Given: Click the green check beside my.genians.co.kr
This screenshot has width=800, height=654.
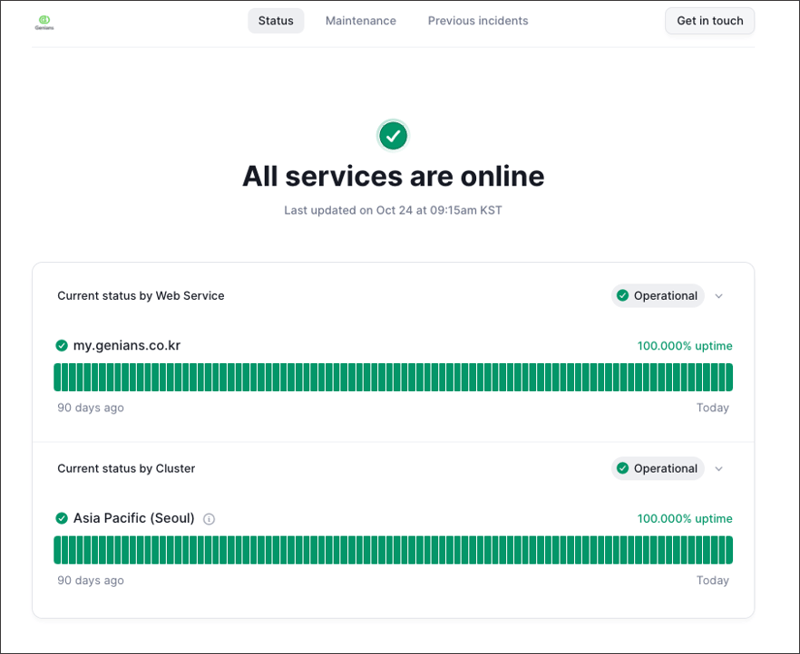Looking at the screenshot, I should click(x=62, y=346).
